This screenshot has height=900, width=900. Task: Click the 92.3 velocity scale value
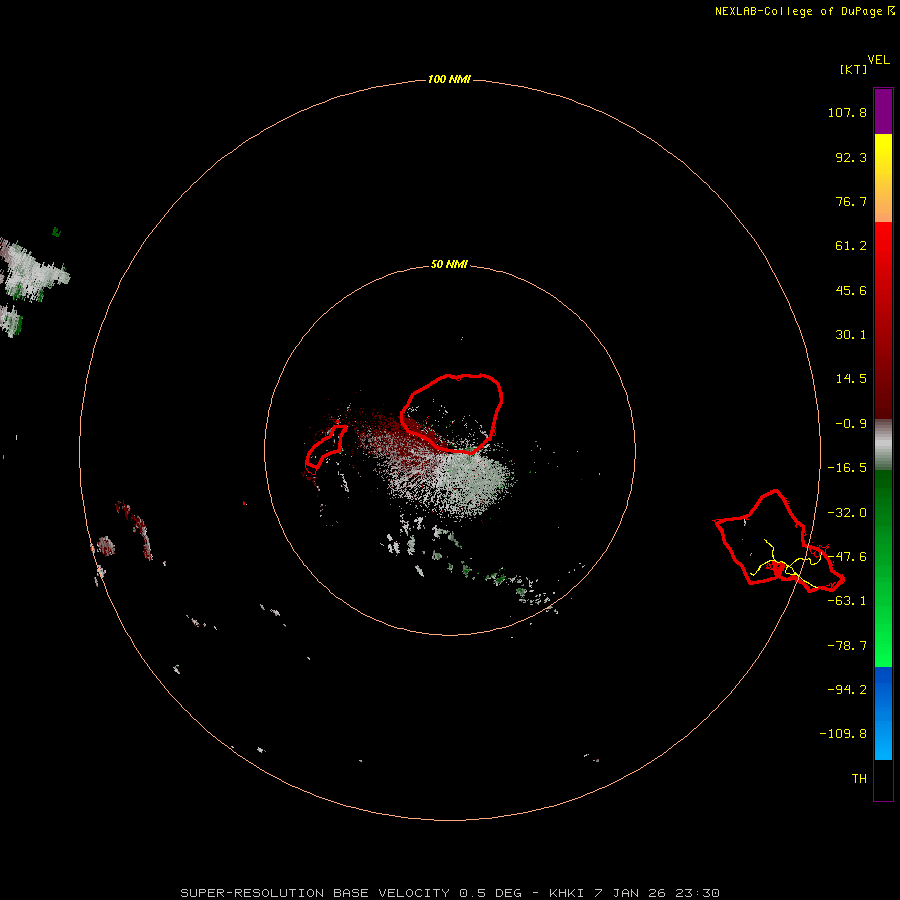tap(851, 157)
